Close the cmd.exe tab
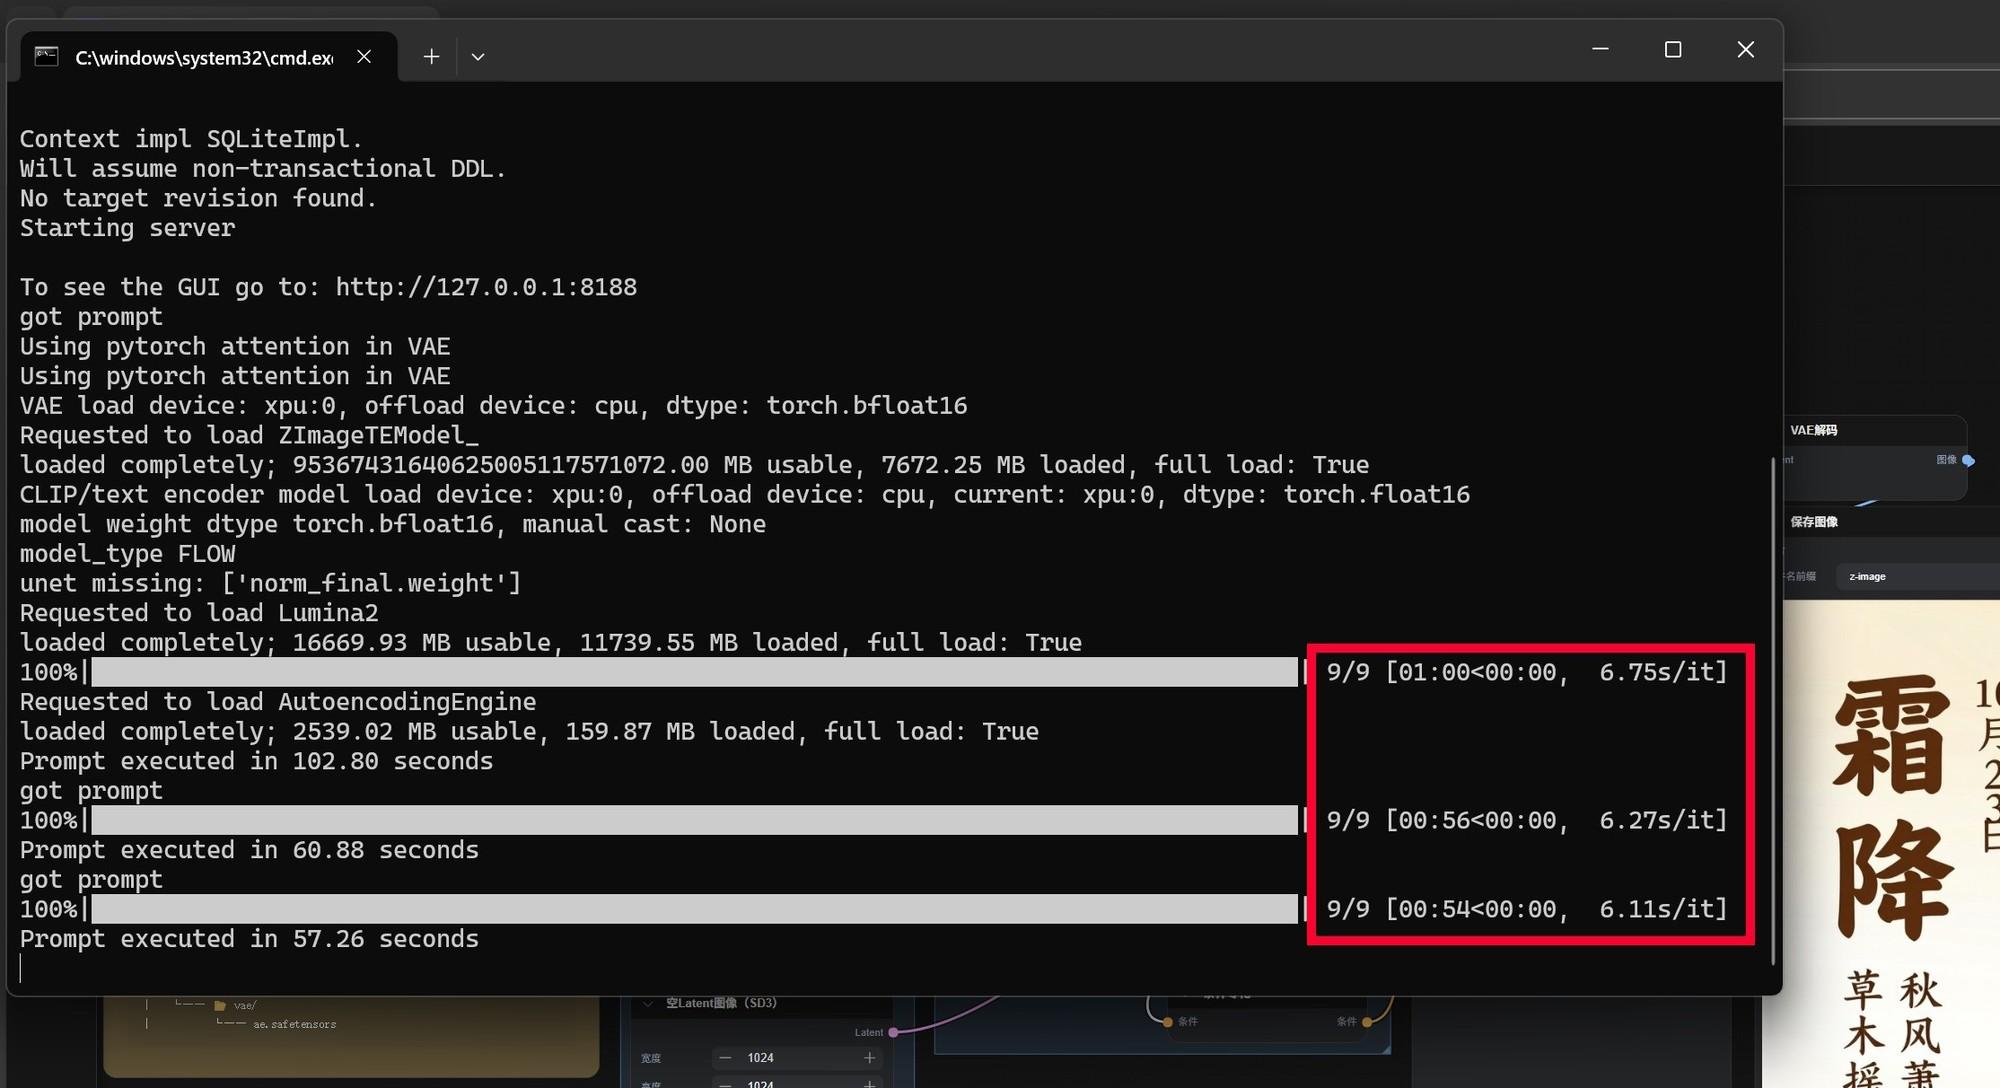The height and width of the screenshot is (1088, 2000). (364, 57)
